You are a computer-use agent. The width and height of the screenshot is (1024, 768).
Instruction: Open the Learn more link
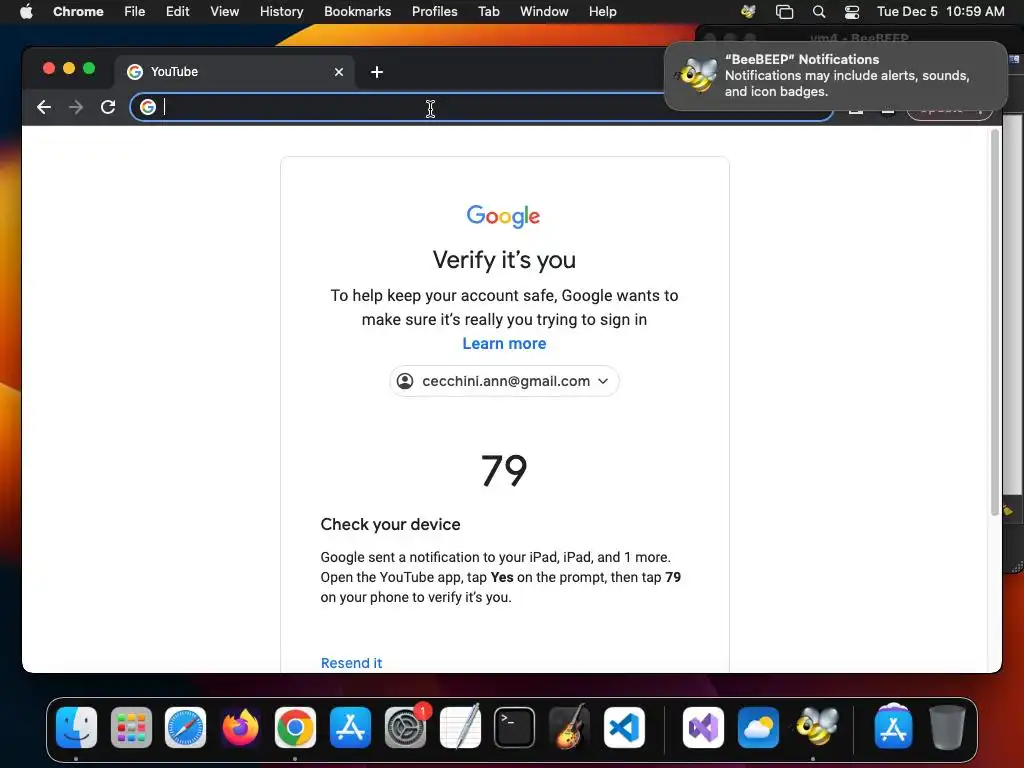[x=504, y=344]
